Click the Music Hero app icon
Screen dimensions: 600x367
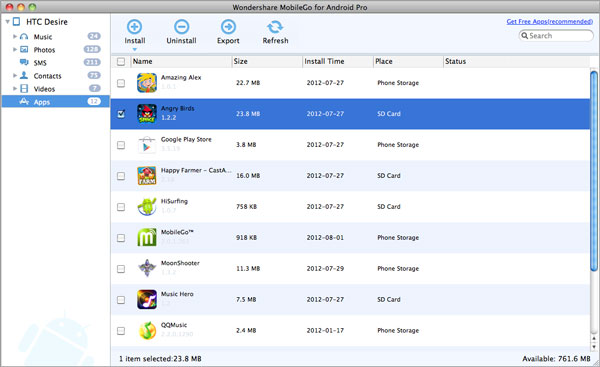(x=147, y=299)
